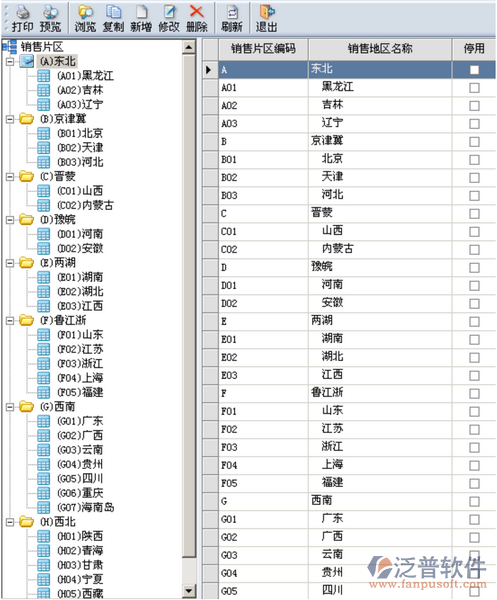Toggle 停用 checkbox for row C01 山西
This screenshot has height=600, width=497.
pyautogui.click(x=474, y=232)
